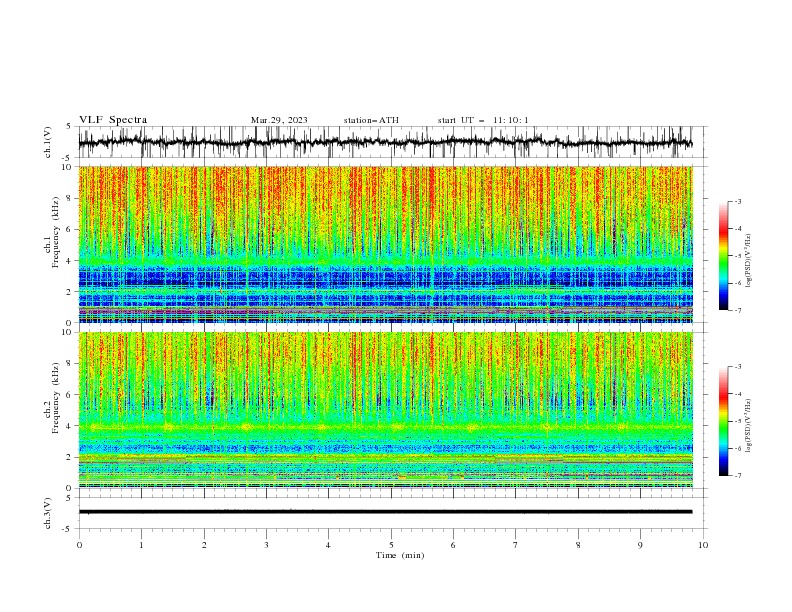Click the log(PSD) label beside ch.2 colorbar
This screenshot has width=792, height=612.
748,425
